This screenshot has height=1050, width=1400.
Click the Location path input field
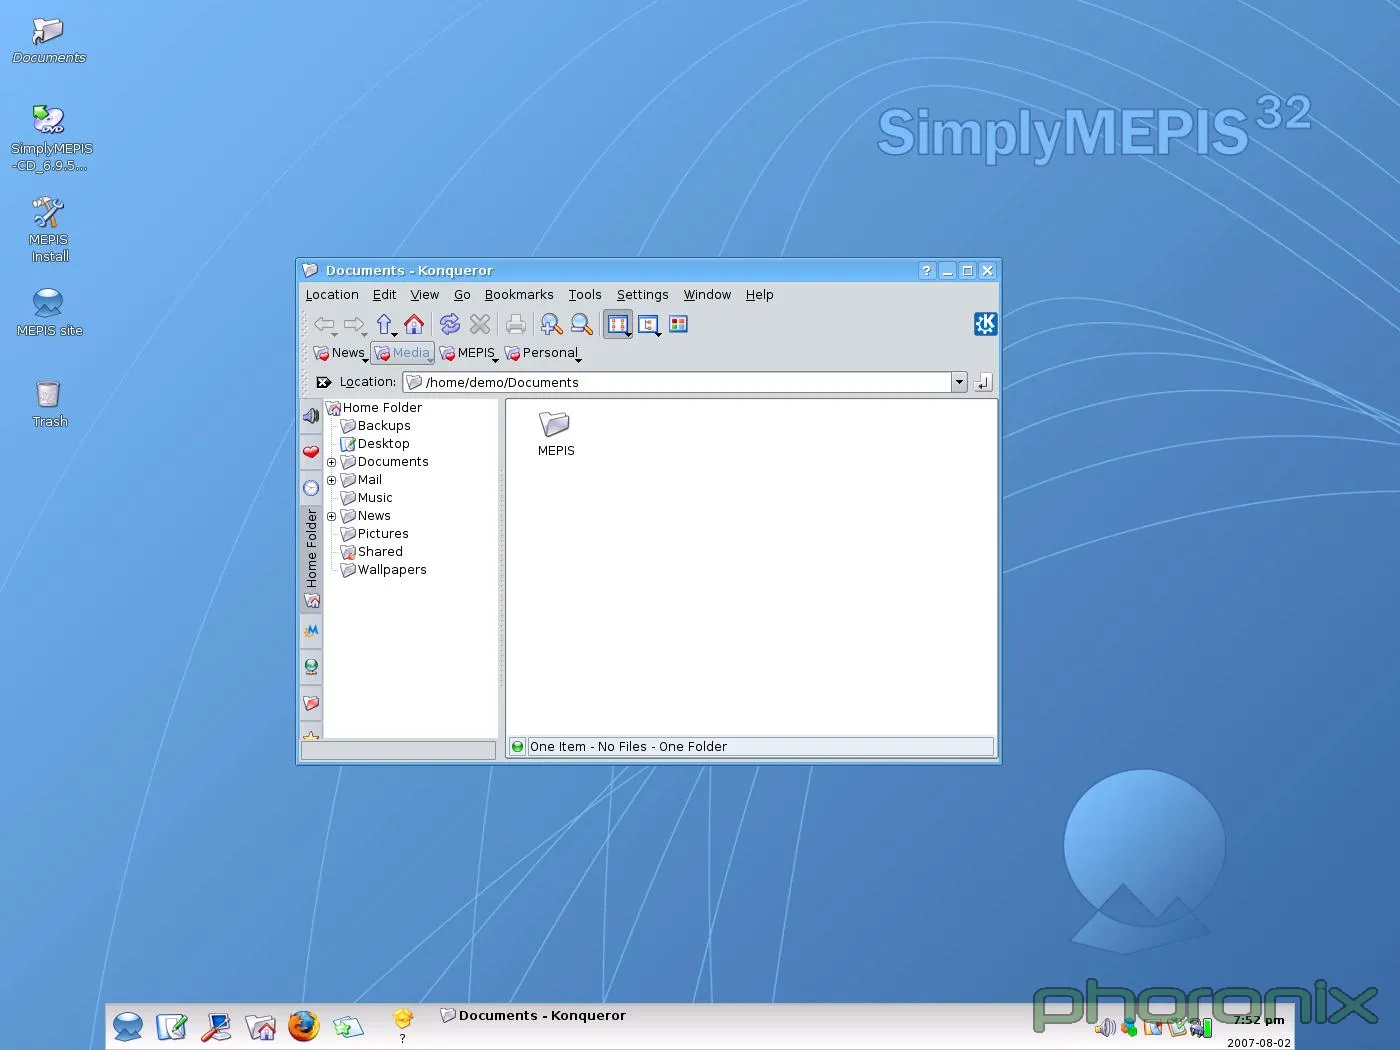coord(678,382)
